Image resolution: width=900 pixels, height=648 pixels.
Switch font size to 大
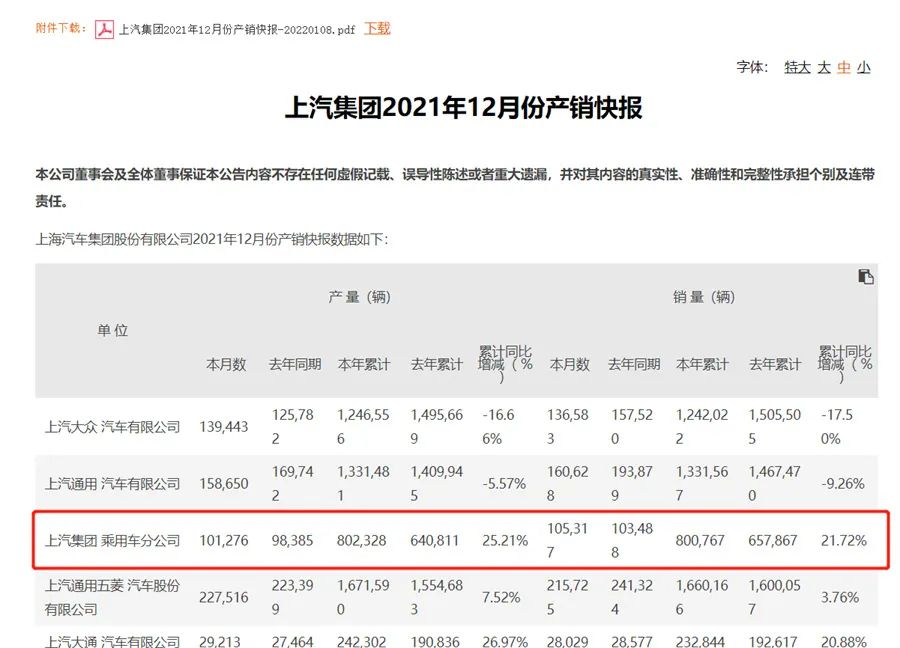(824, 67)
